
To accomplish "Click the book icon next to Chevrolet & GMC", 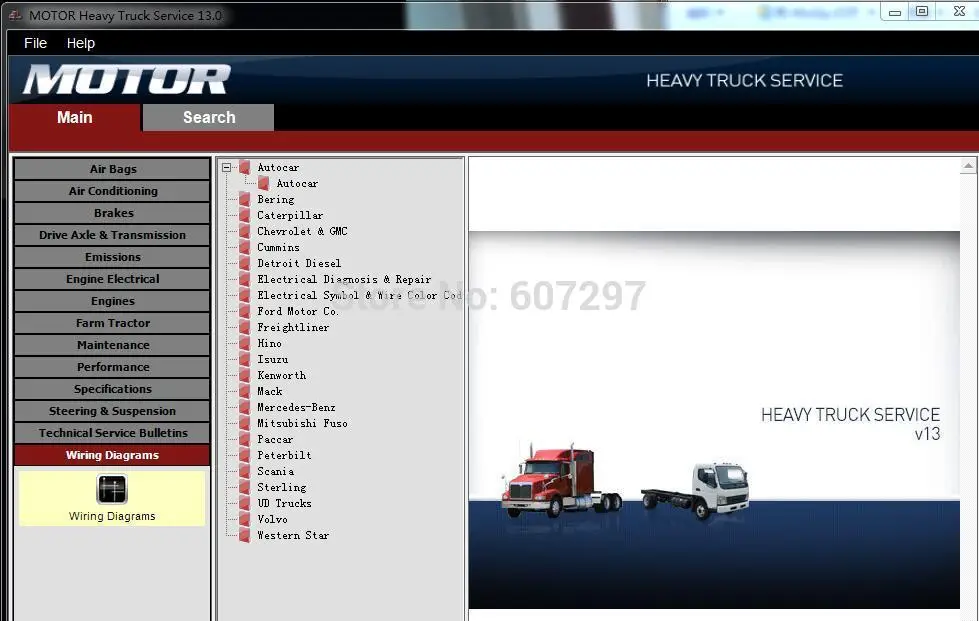I will (245, 232).
